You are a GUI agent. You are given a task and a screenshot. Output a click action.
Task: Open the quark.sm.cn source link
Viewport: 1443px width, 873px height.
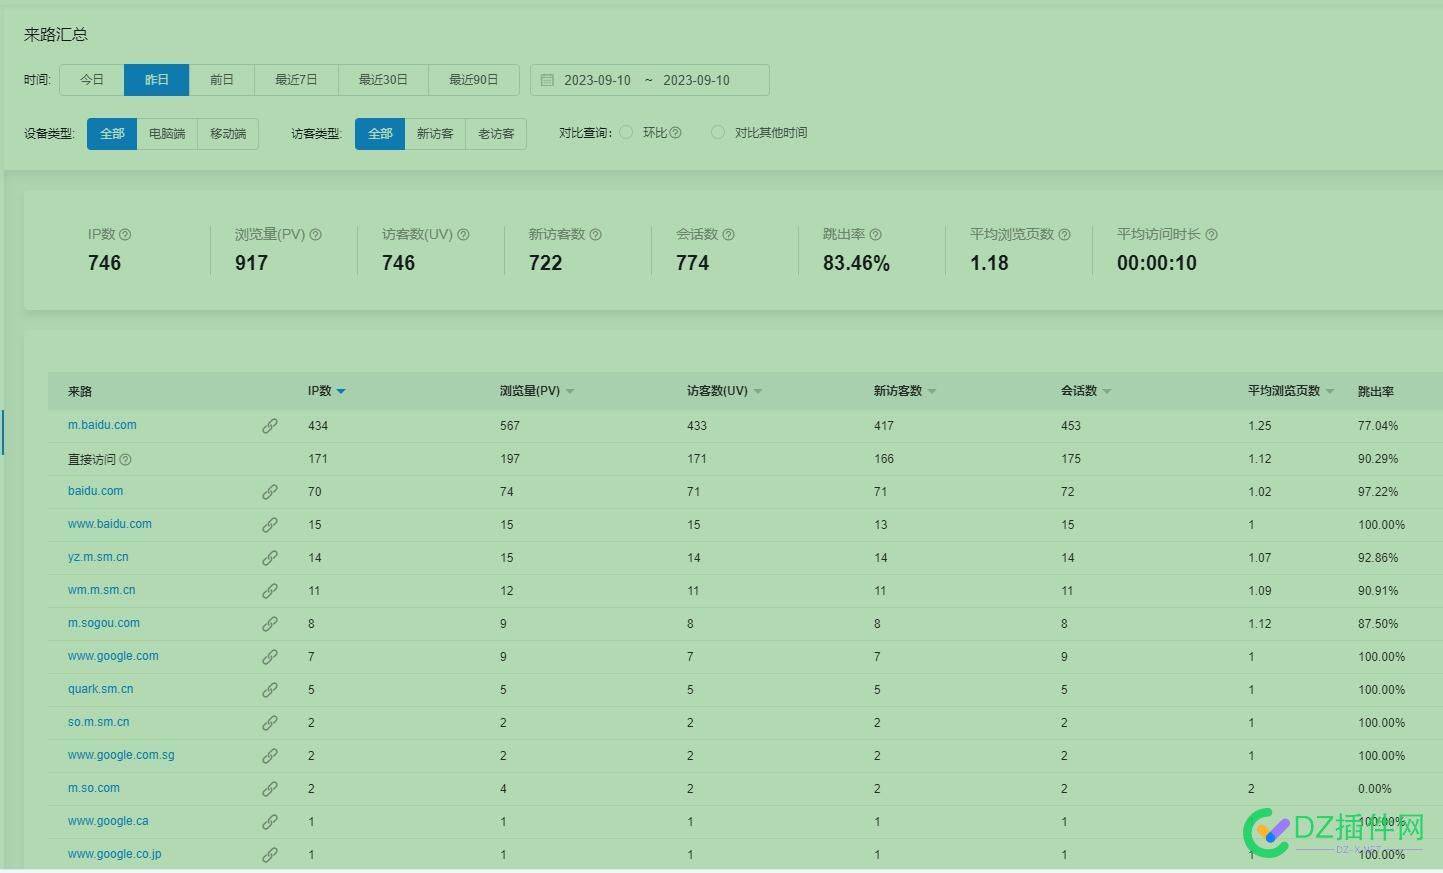point(100,689)
